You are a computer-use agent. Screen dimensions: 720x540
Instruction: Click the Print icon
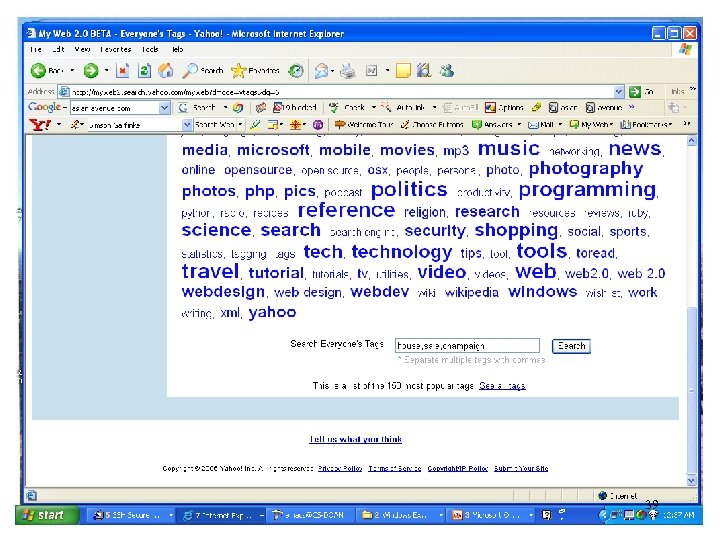[348, 71]
